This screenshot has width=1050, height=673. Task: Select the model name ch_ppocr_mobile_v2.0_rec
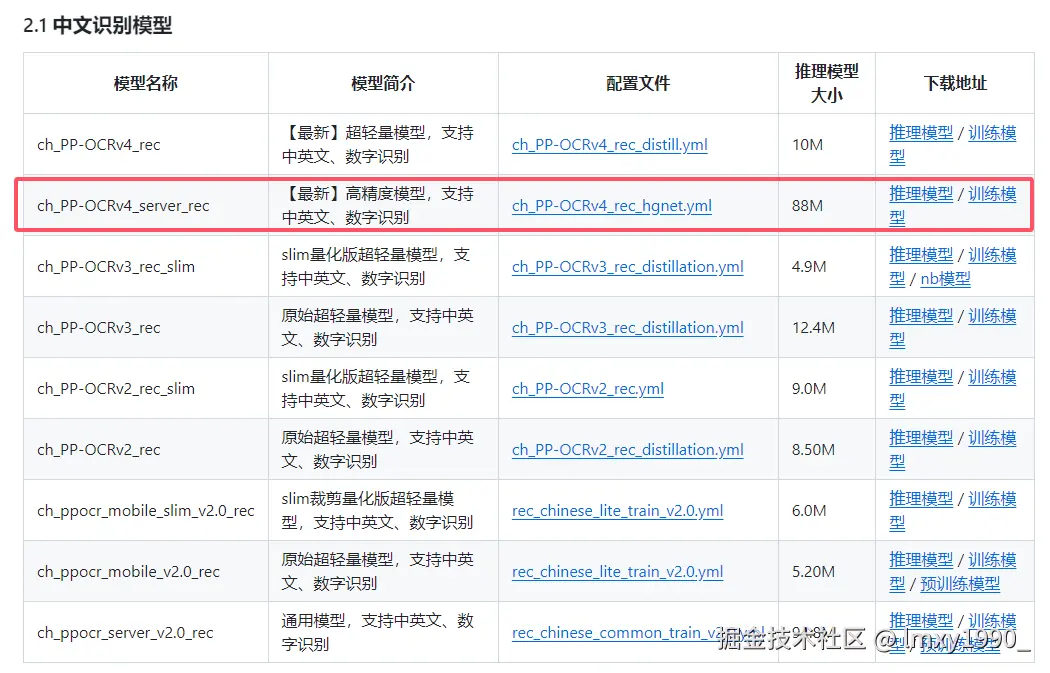128,571
